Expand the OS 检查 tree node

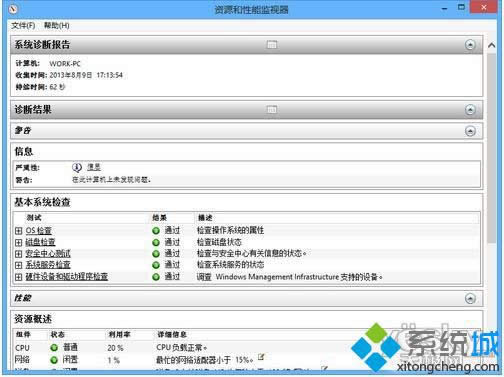pos(19,231)
